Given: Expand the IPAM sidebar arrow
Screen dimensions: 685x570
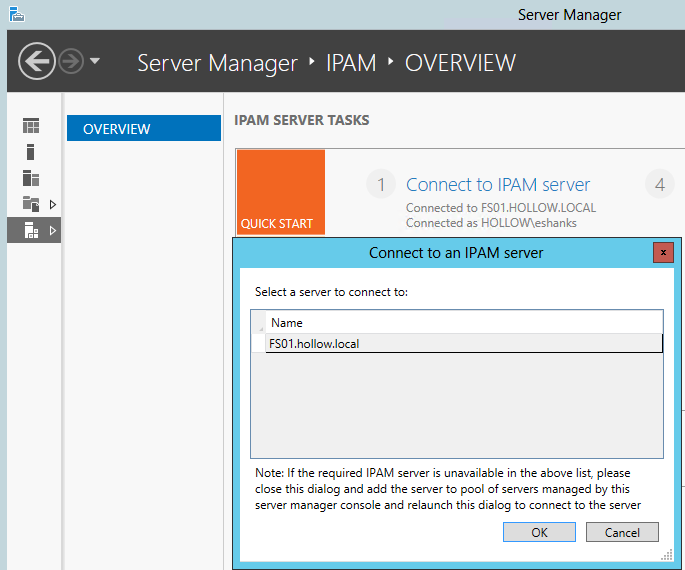Looking at the screenshot, I should point(52,230).
